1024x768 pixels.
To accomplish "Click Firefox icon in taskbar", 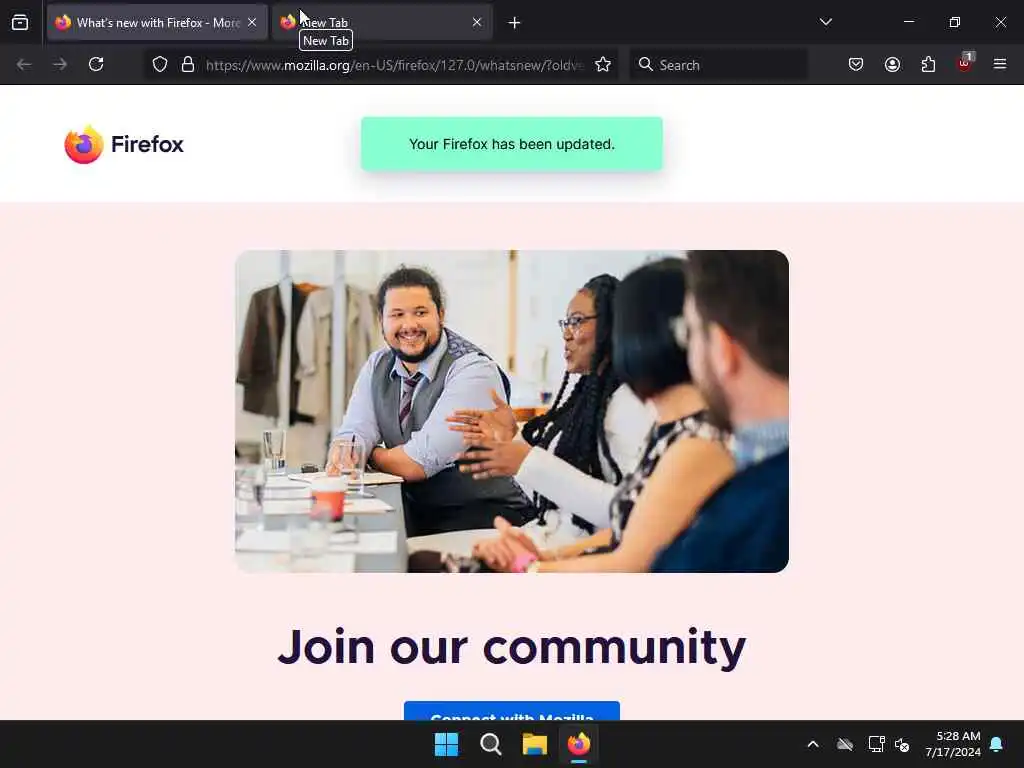I will [579, 744].
